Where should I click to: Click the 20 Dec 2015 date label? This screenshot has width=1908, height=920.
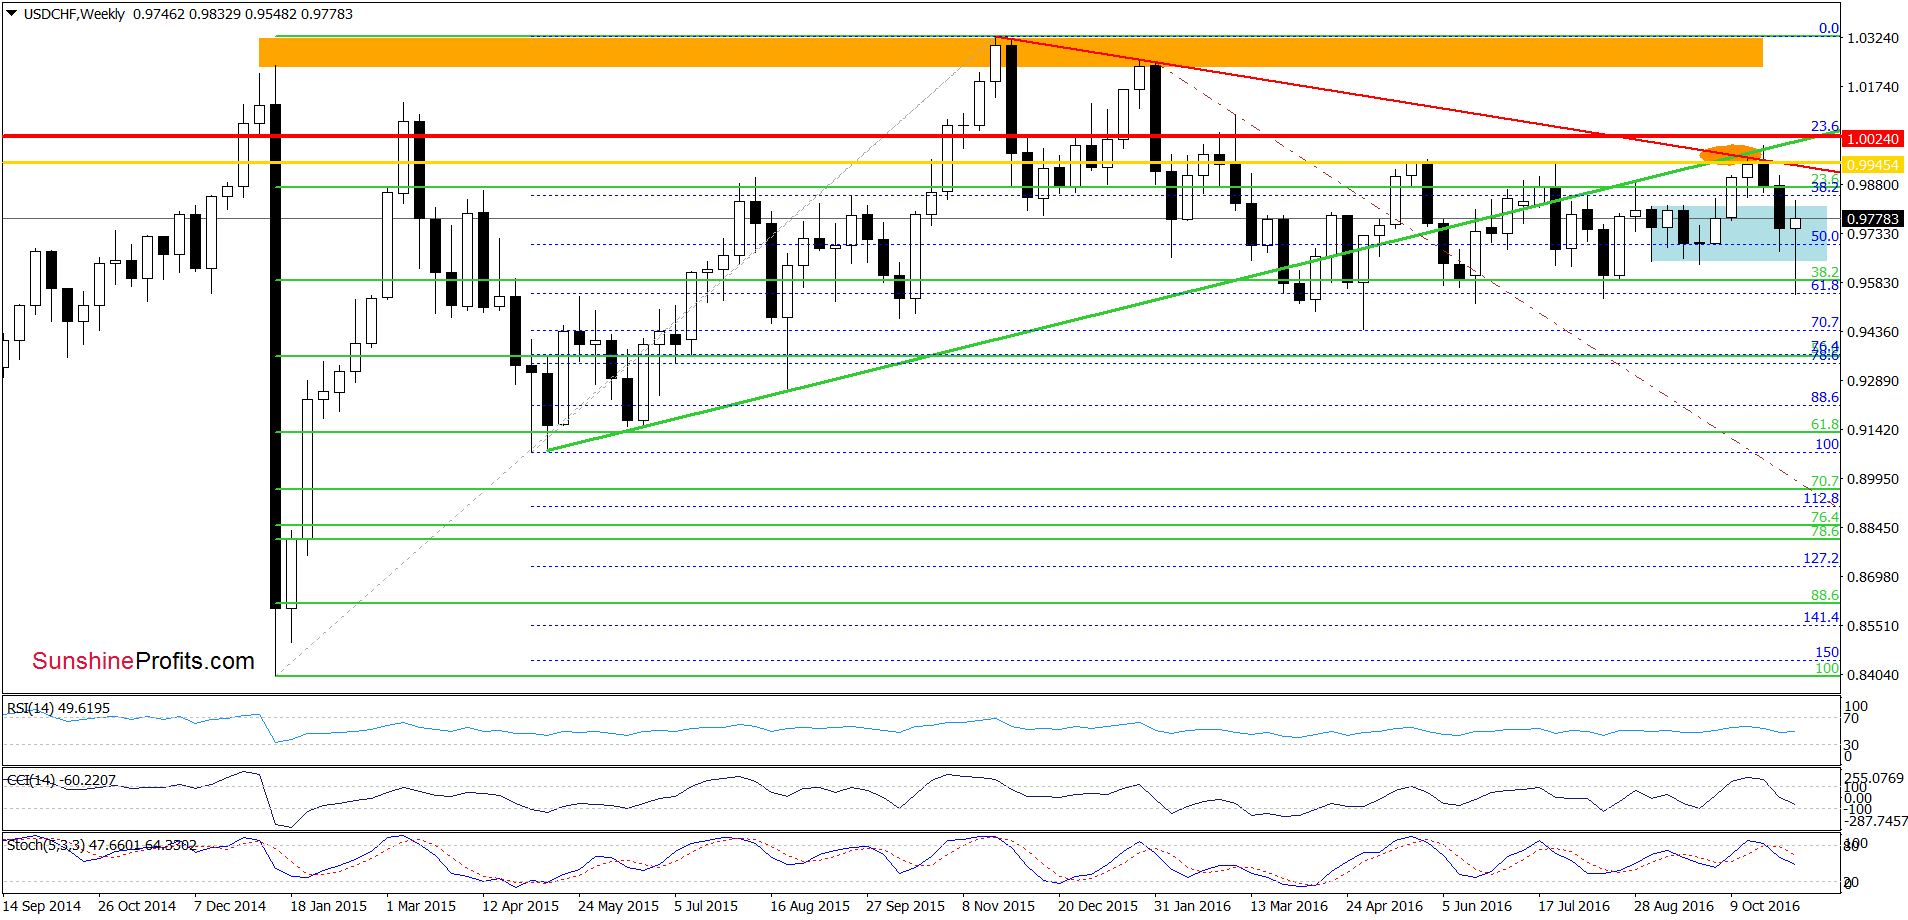pos(1098,906)
